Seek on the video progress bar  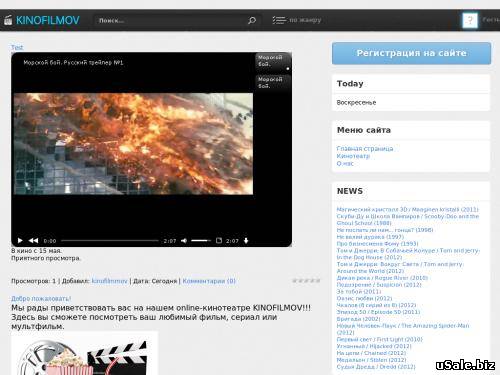point(110,240)
